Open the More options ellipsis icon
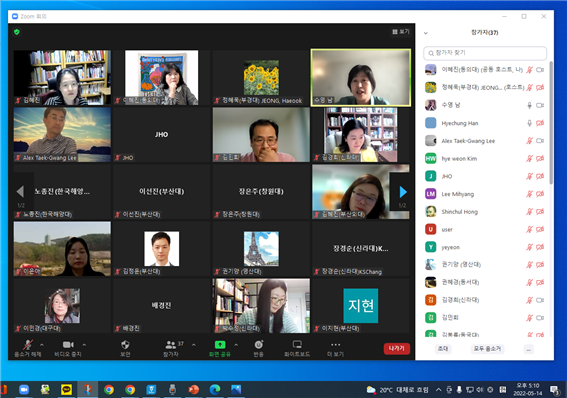 [336, 344]
